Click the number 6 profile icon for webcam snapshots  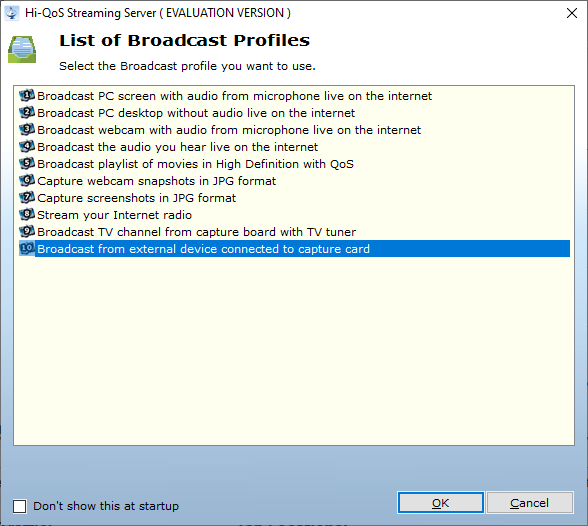27,180
